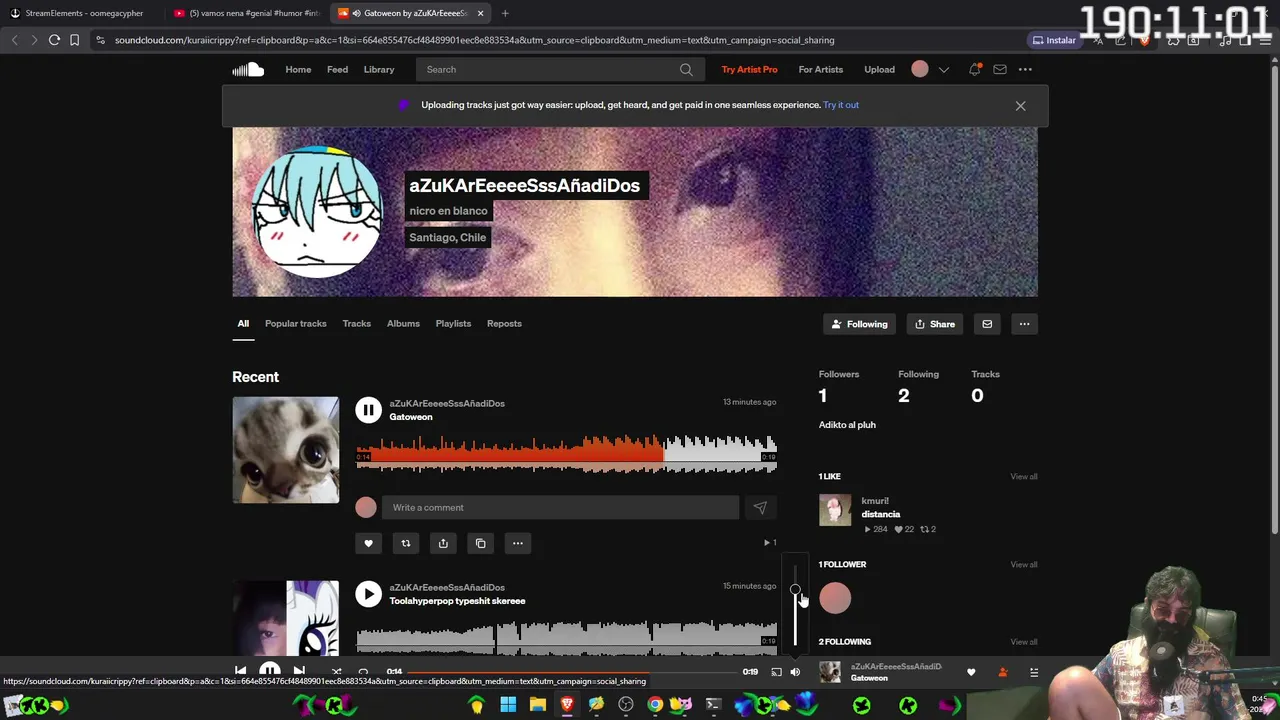1280x720 pixels.
Task: Open the For Artists link
Action: [x=821, y=69]
